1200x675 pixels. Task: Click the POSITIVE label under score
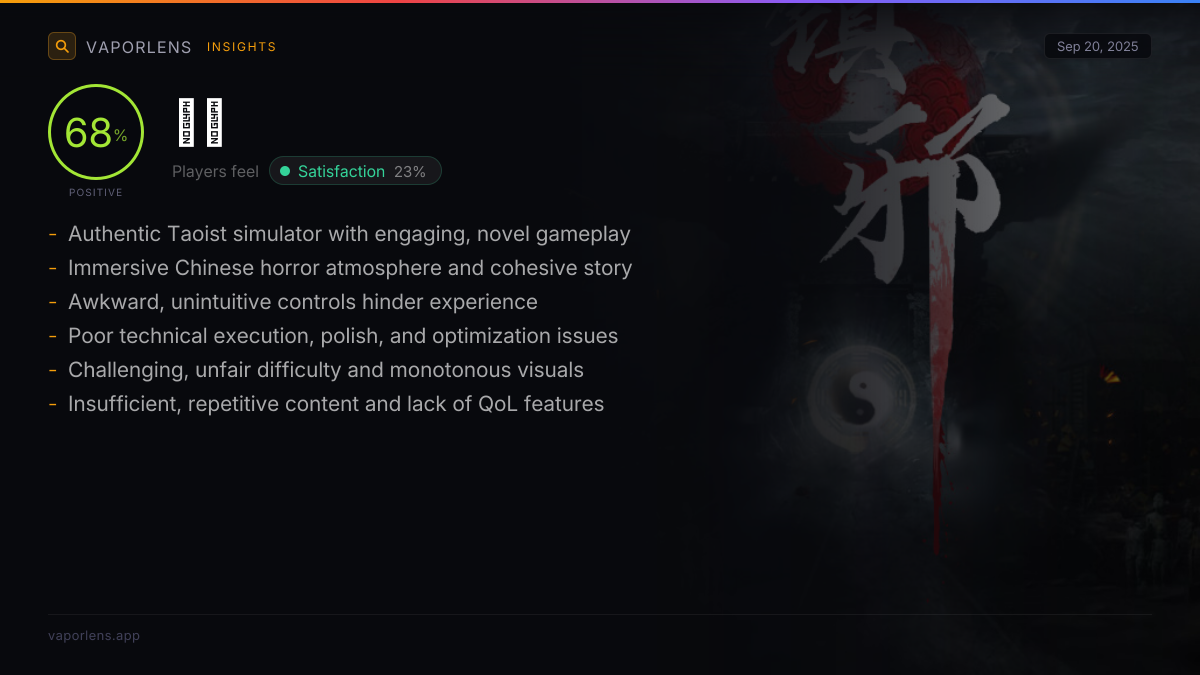point(96,192)
